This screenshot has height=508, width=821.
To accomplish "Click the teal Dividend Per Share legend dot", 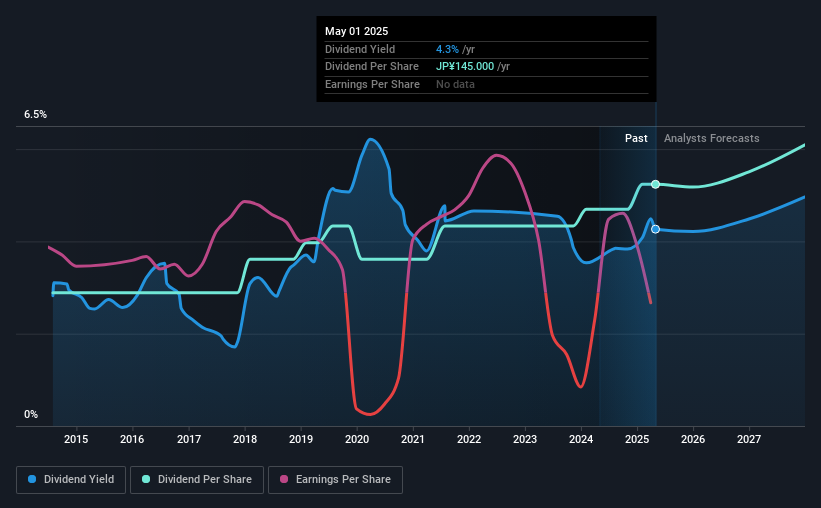I will pos(146,479).
